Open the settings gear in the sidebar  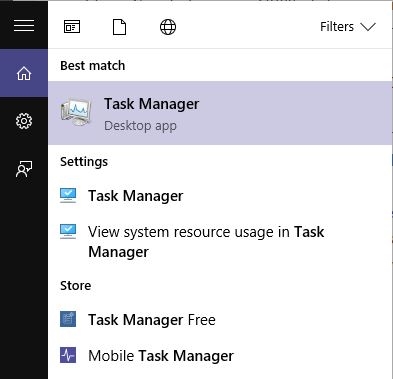tap(24, 121)
